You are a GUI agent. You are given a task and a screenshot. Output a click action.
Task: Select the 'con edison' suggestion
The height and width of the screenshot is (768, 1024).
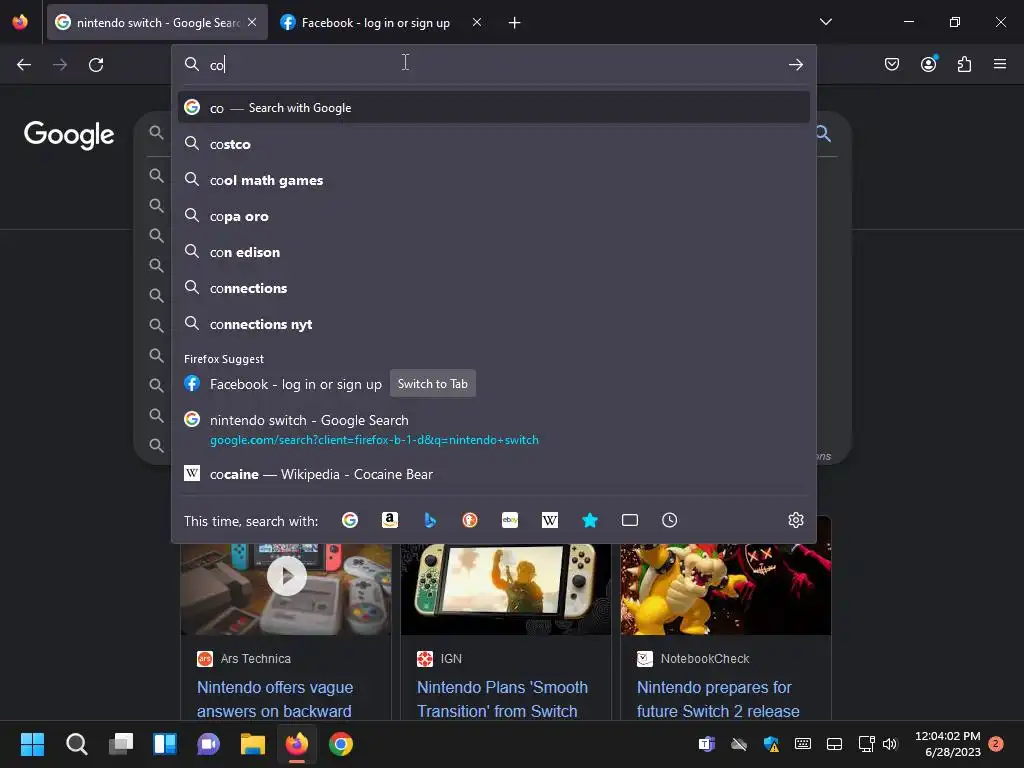coord(494,251)
